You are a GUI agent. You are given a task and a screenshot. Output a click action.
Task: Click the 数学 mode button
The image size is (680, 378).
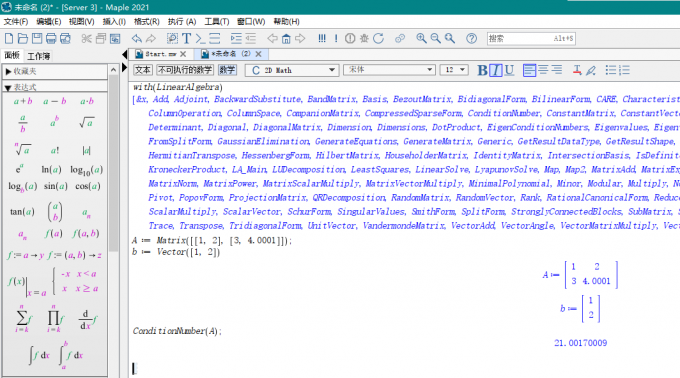(227, 70)
